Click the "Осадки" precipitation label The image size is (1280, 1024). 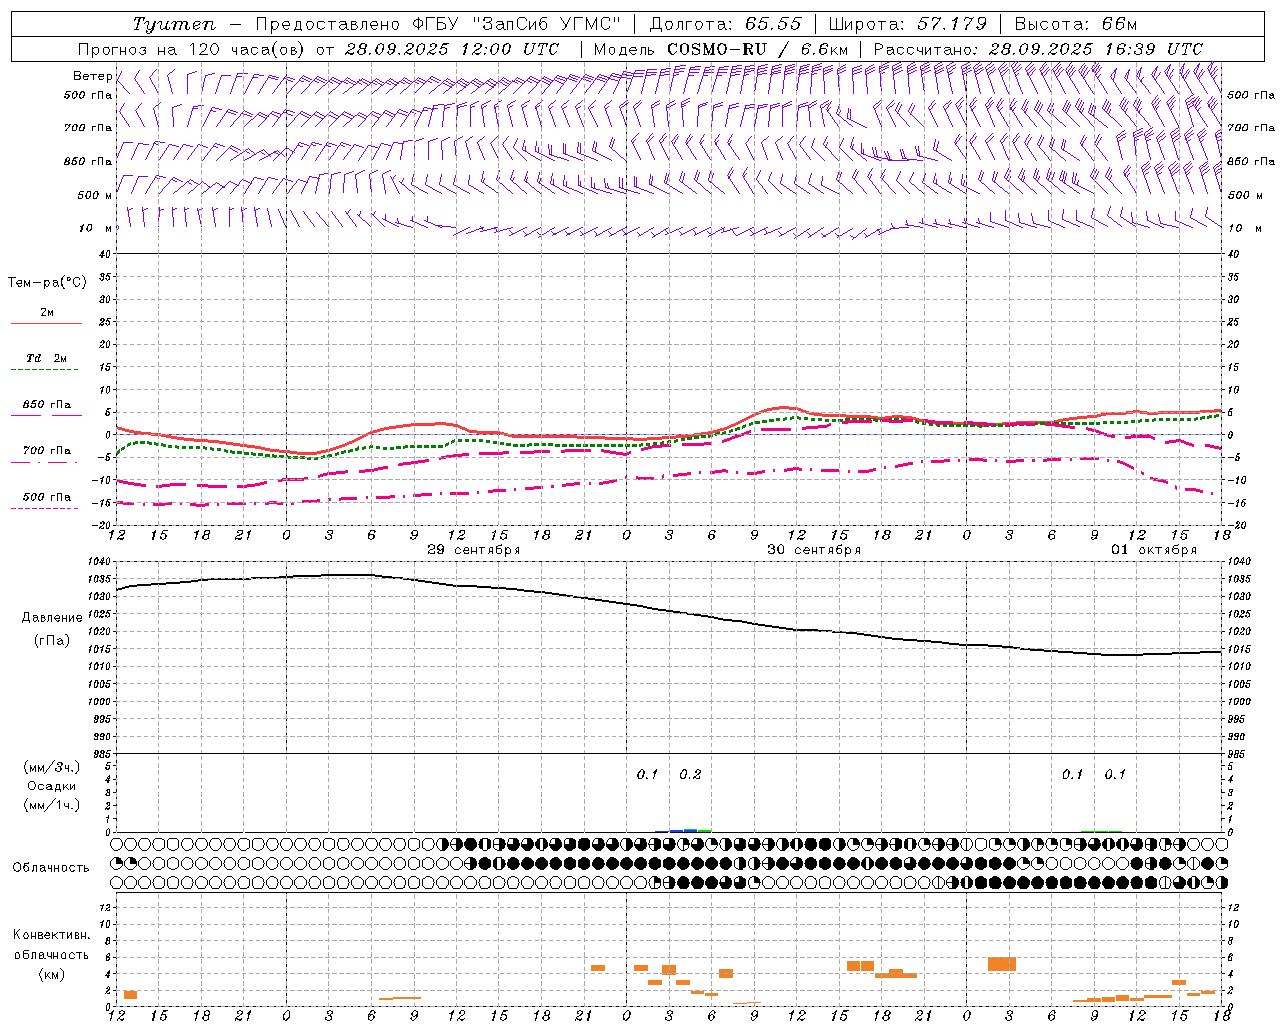point(52,786)
